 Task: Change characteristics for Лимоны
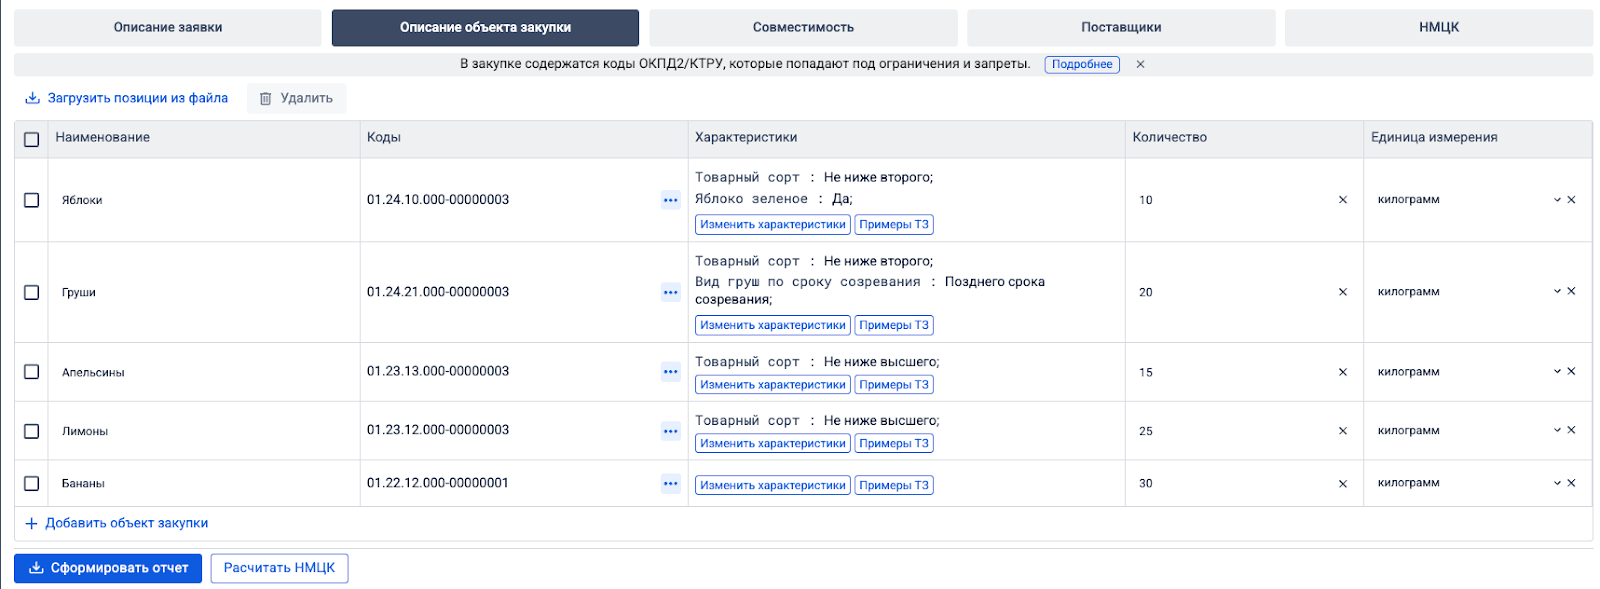point(773,444)
